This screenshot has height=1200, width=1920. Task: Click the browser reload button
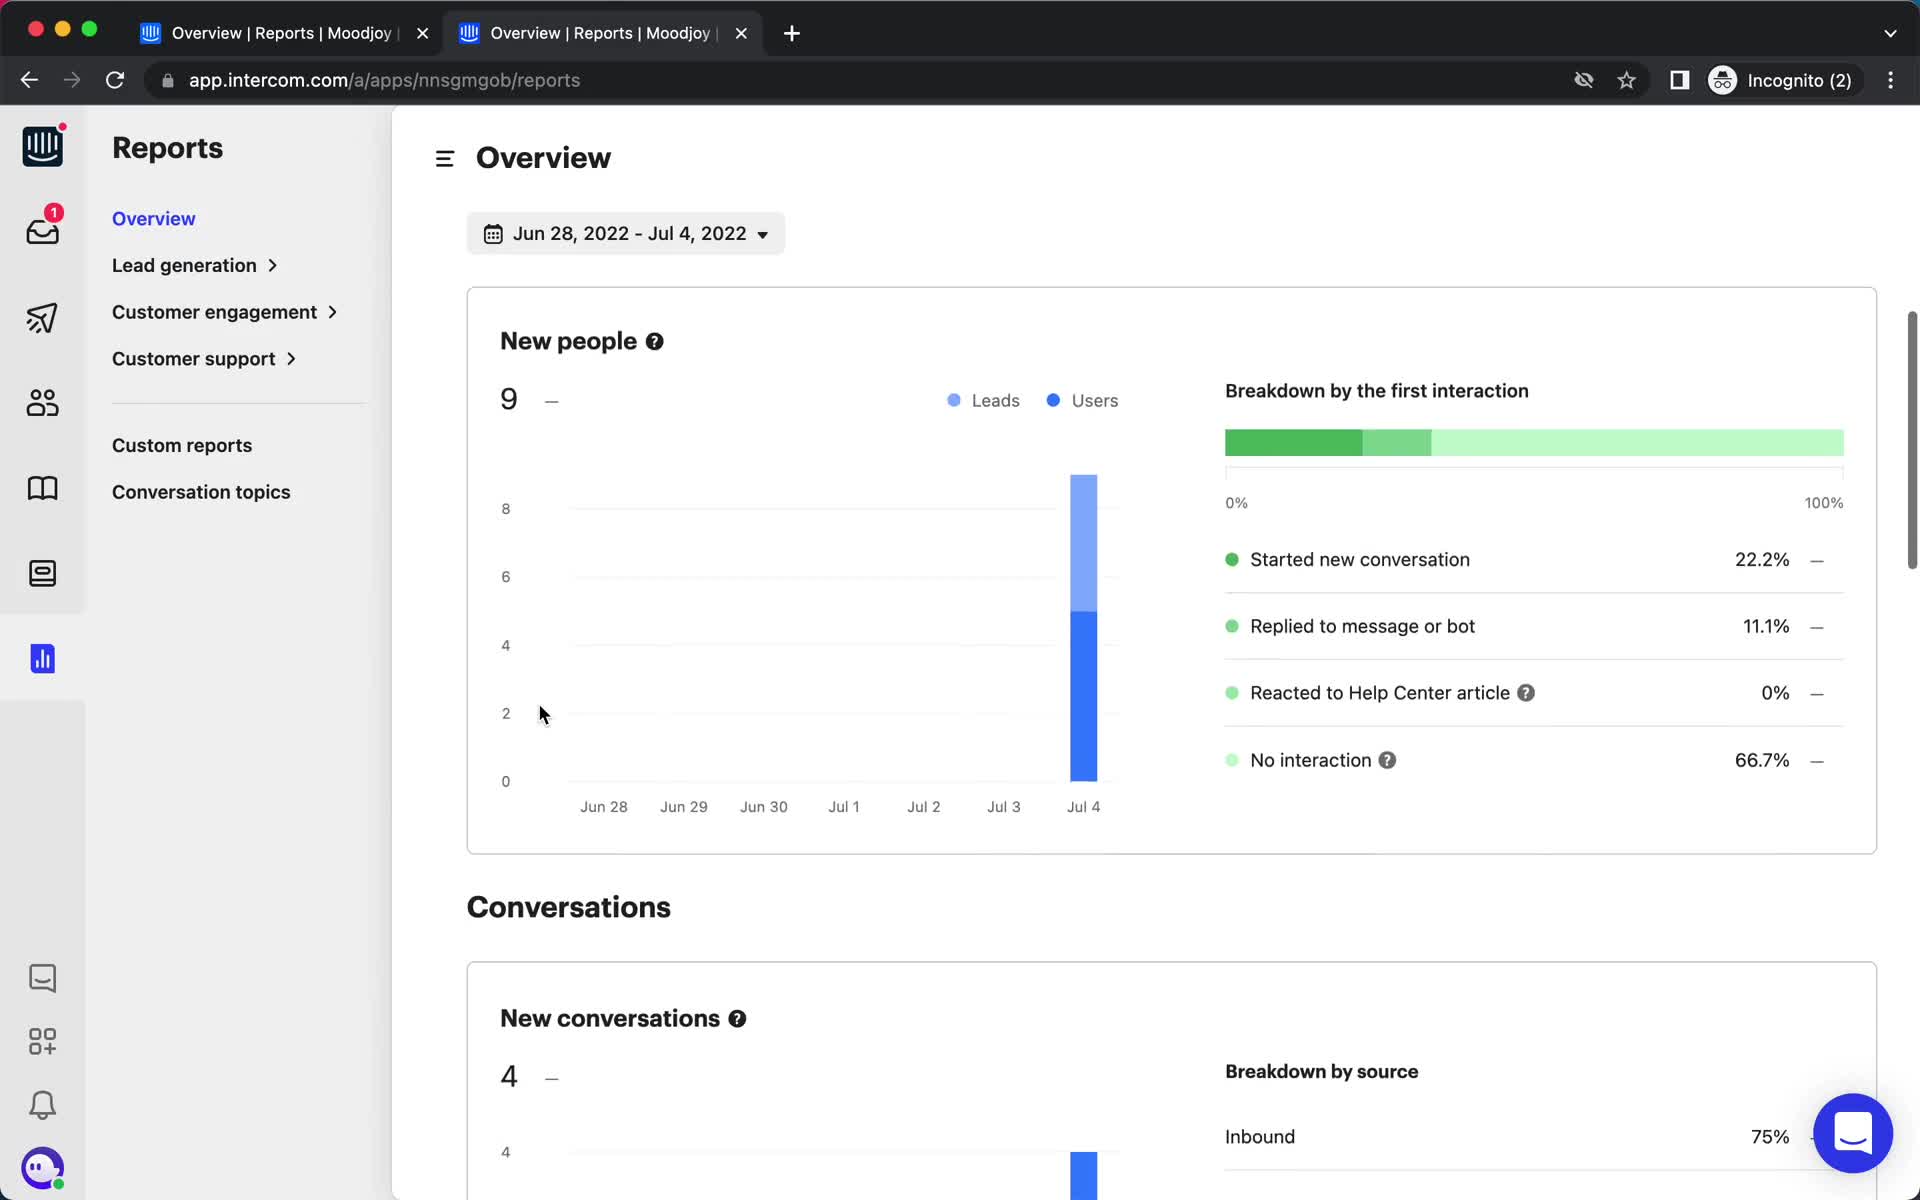point(115,80)
